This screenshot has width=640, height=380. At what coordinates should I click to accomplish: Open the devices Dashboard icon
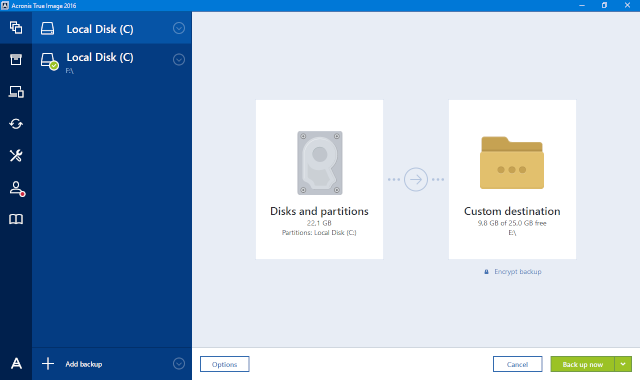[x=16, y=92]
